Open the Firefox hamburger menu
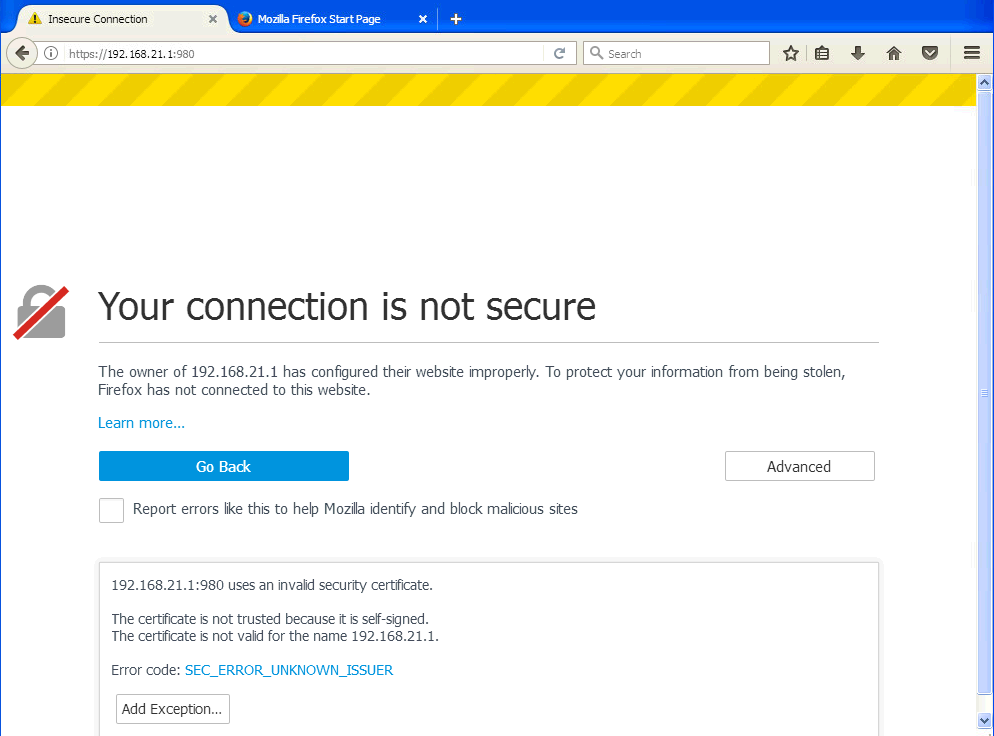This screenshot has width=994, height=736. (972, 54)
